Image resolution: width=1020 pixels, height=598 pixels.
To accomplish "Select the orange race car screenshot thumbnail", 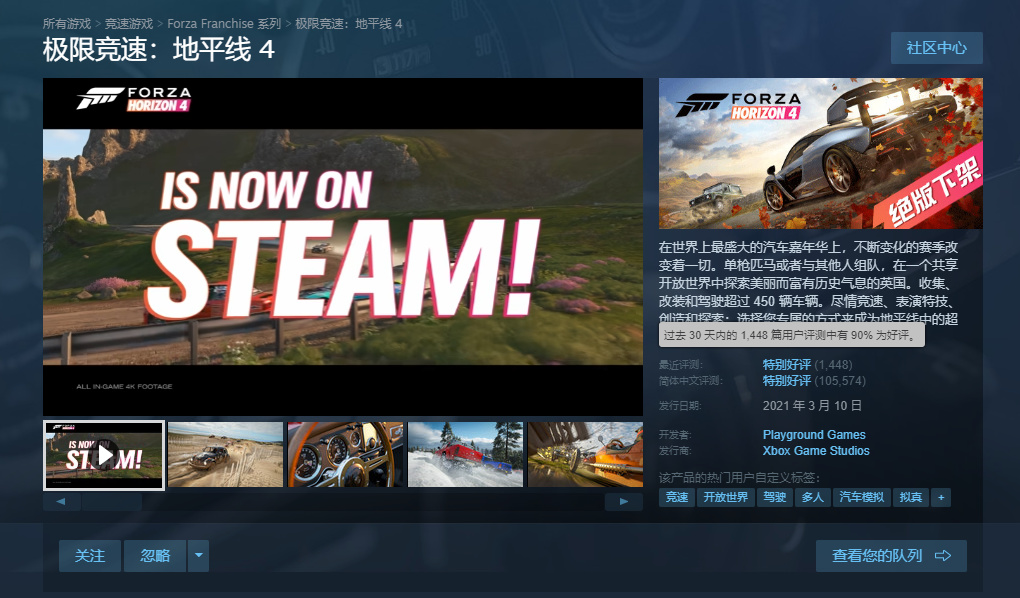I will pos(585,454).
